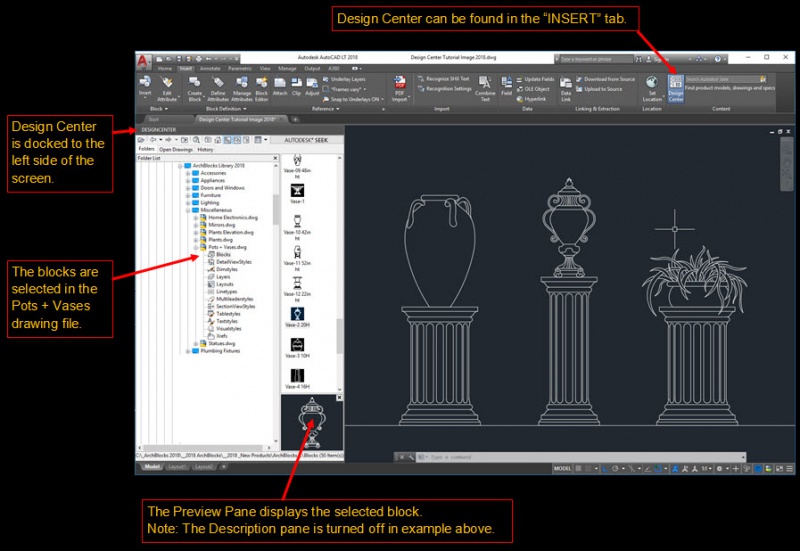Launch the Create Block tool
Screen dimensions: 800x551
[194, 88]
